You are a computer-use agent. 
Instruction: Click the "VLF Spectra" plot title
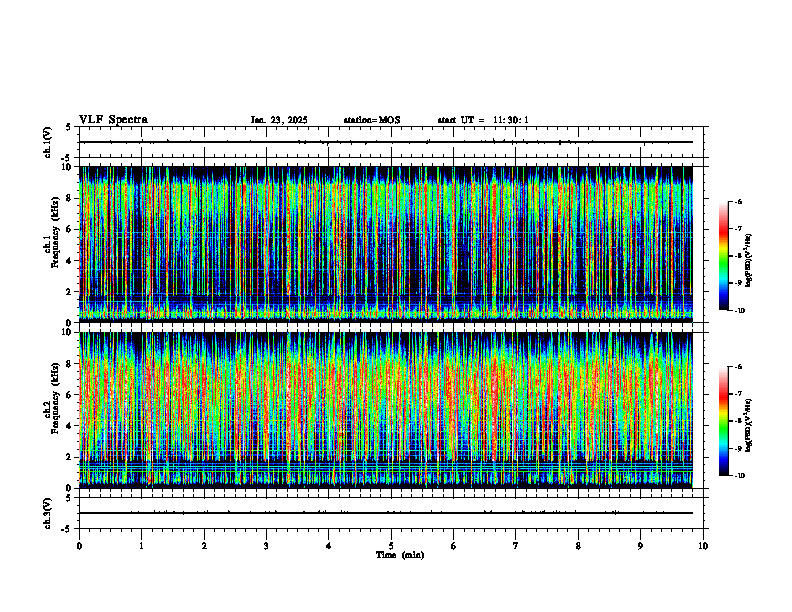click(113, 120)
